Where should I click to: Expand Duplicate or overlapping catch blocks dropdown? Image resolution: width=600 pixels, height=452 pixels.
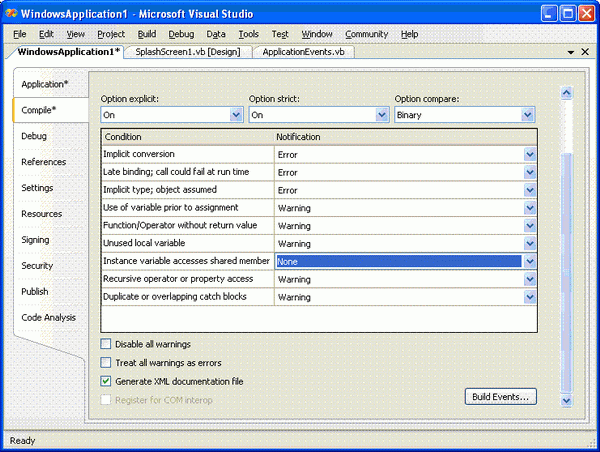click(530, 297)
